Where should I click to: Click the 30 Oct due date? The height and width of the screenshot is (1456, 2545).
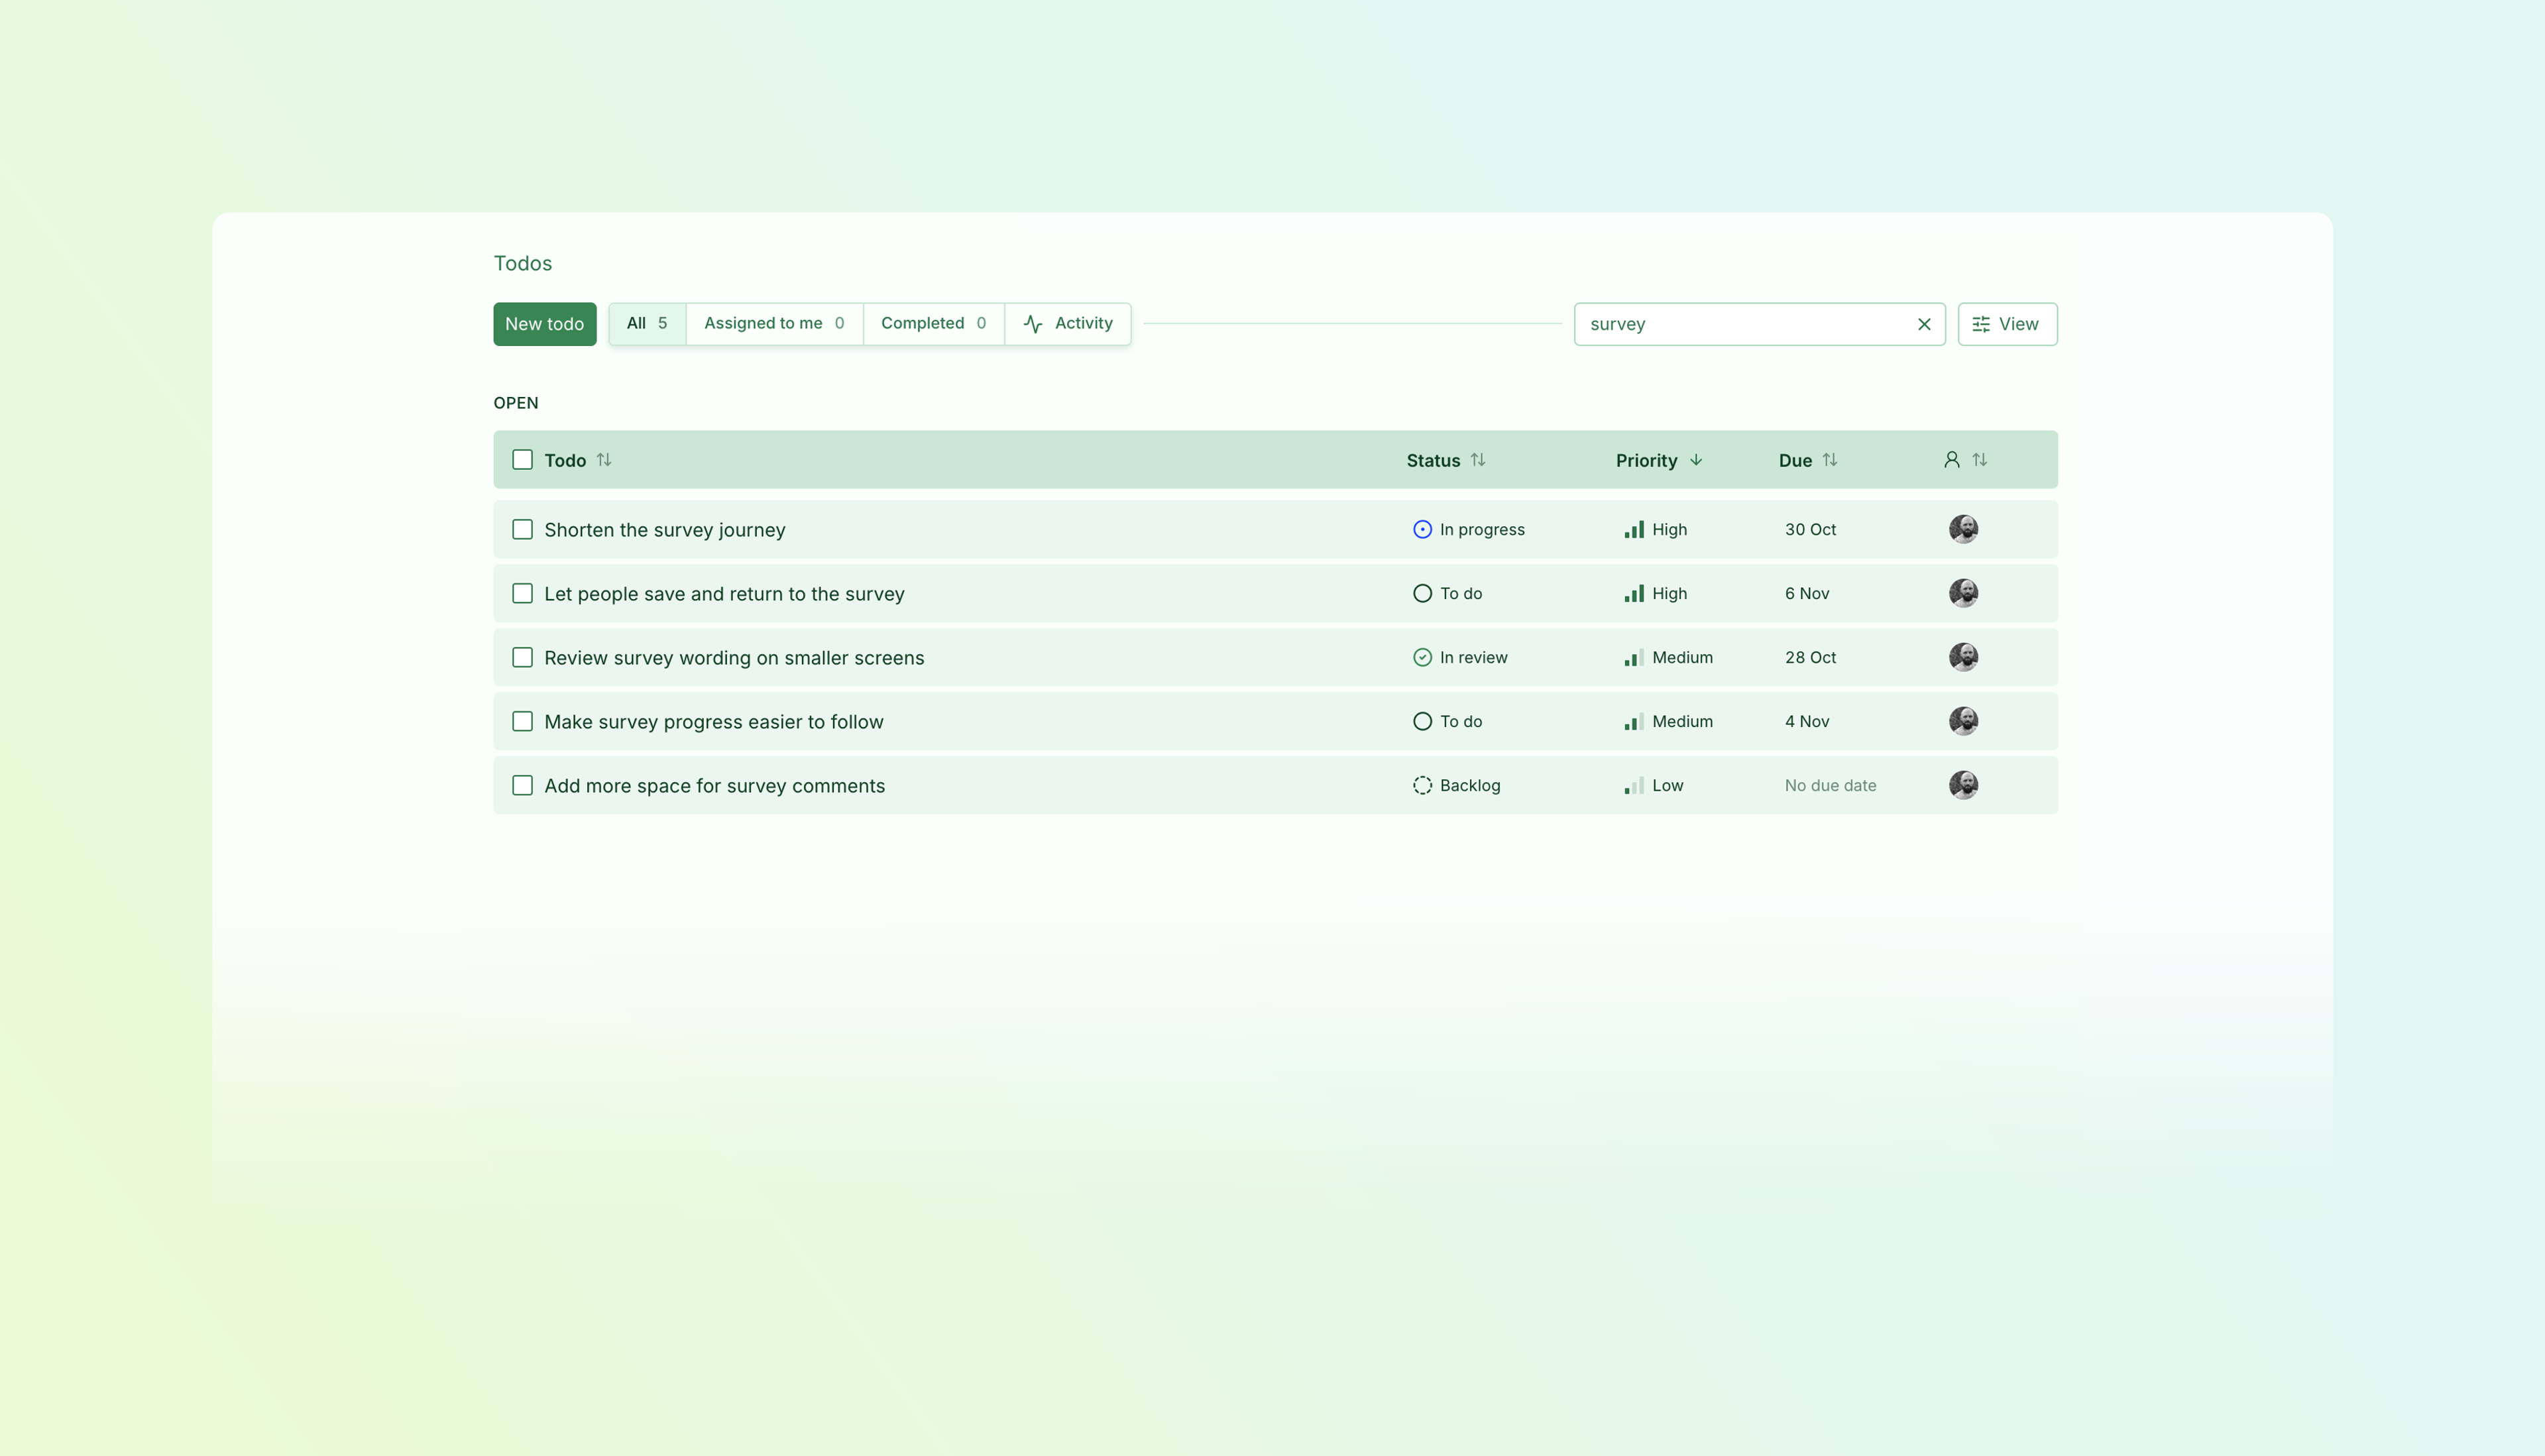[x=1810, y=529]
